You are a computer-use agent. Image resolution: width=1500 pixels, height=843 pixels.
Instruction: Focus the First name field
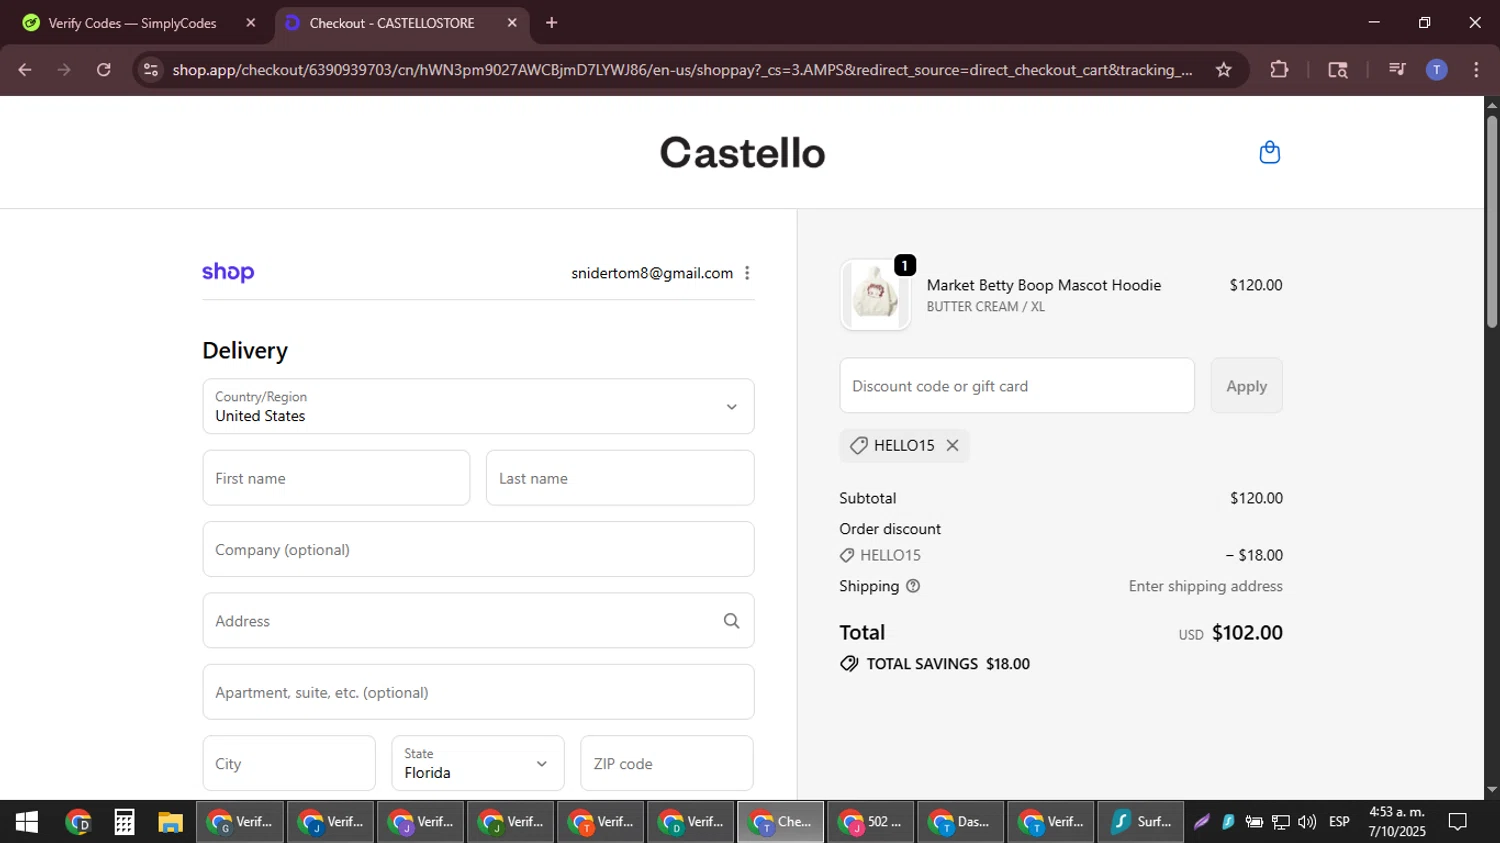coord(336,478)
